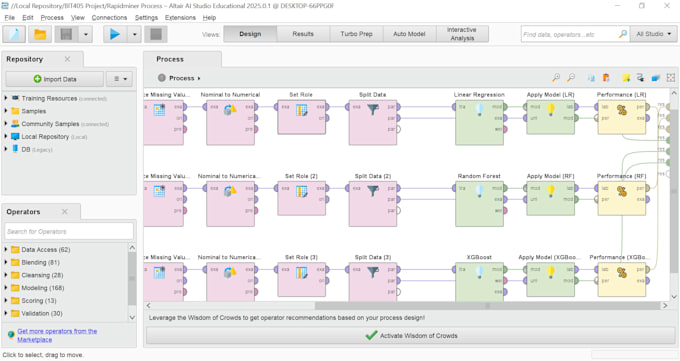Viewport: 680px width, 361px height.
Task: Select the Performance (RF) operator
Action: pos(621,199)
